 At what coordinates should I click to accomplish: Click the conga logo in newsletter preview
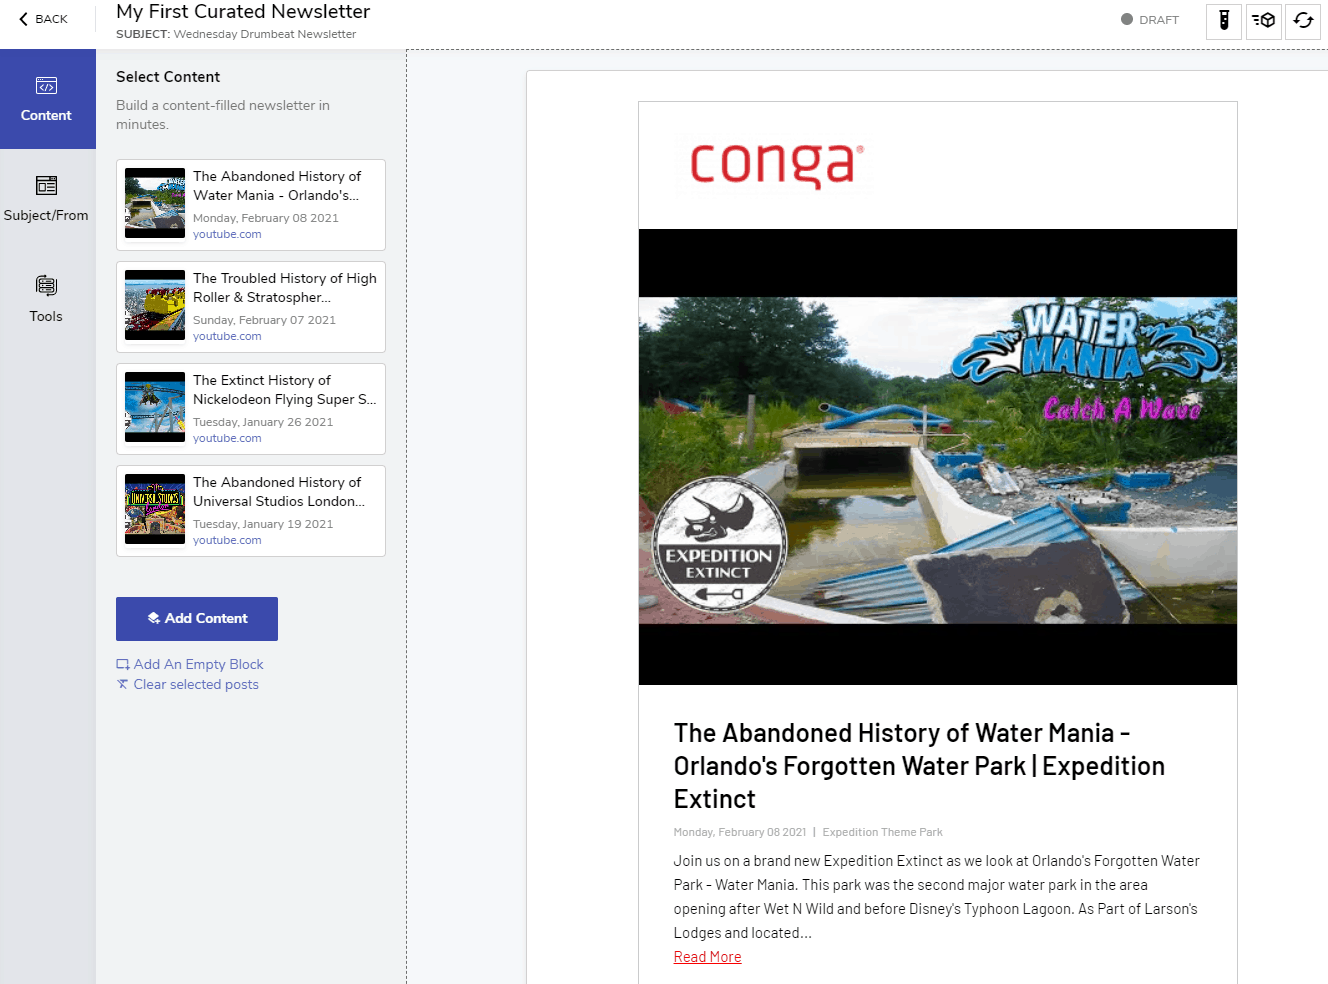pos(776,164)
